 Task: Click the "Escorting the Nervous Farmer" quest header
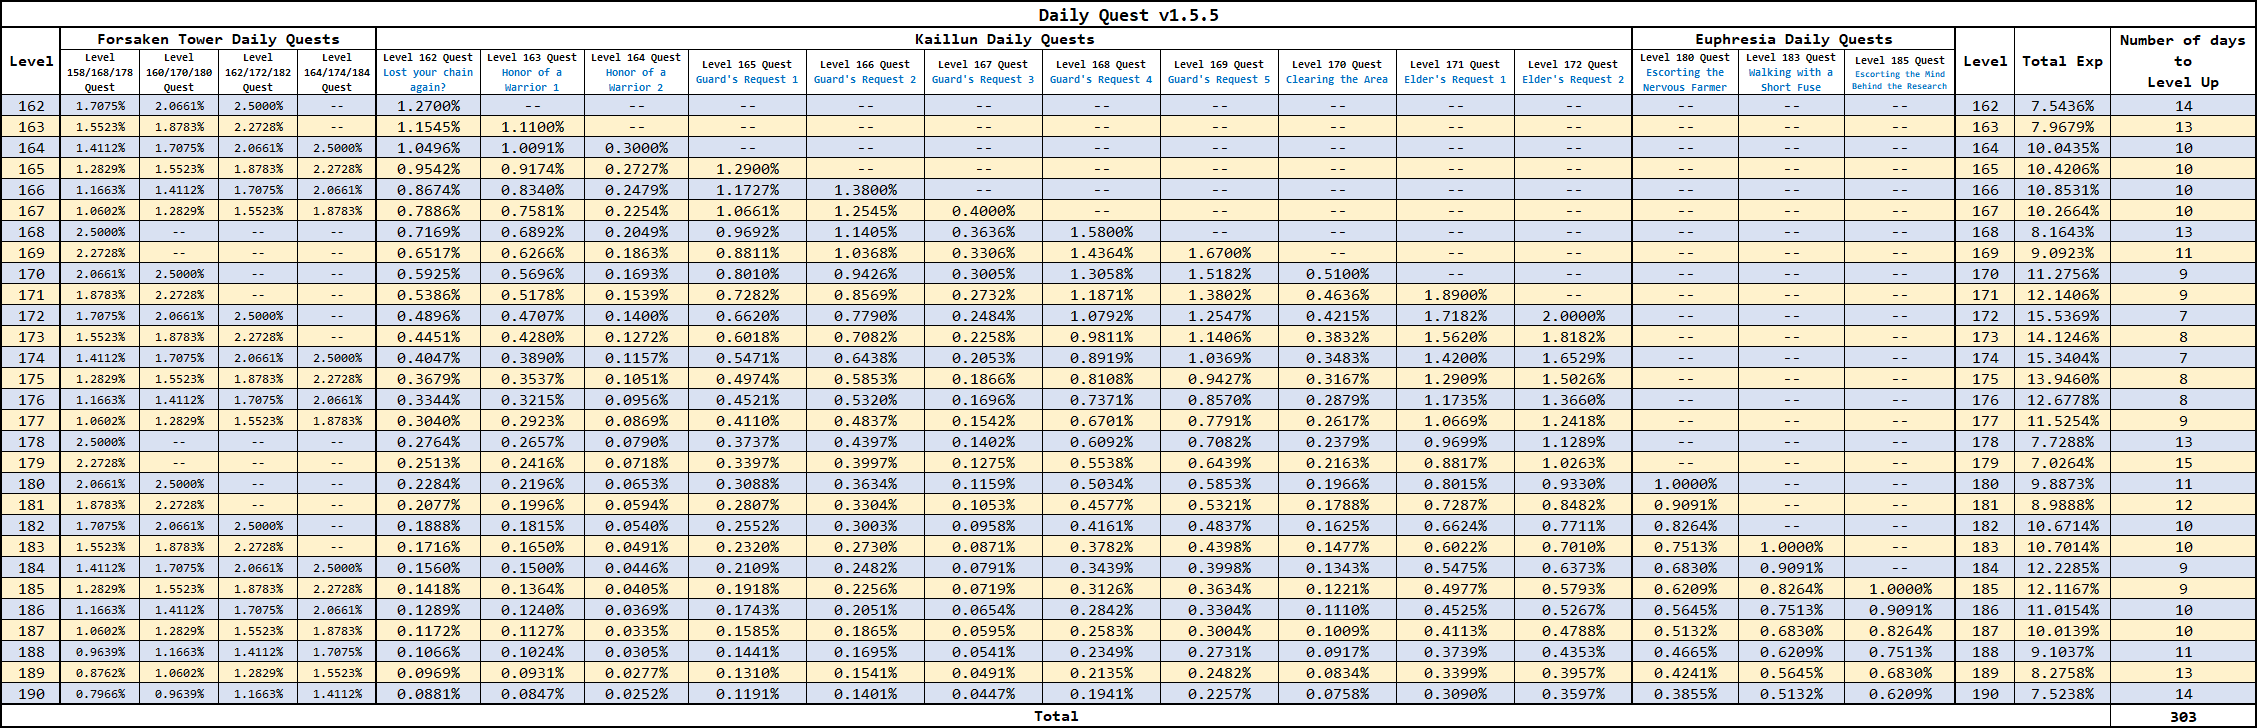click(x=1685, y=72)
